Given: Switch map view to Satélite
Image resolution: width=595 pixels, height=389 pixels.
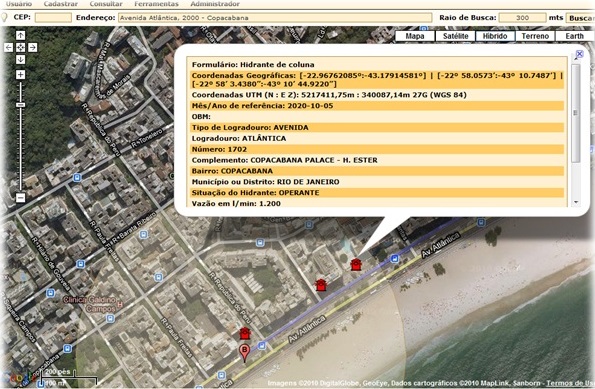Looking at the screenshot, I should point(455,36).
